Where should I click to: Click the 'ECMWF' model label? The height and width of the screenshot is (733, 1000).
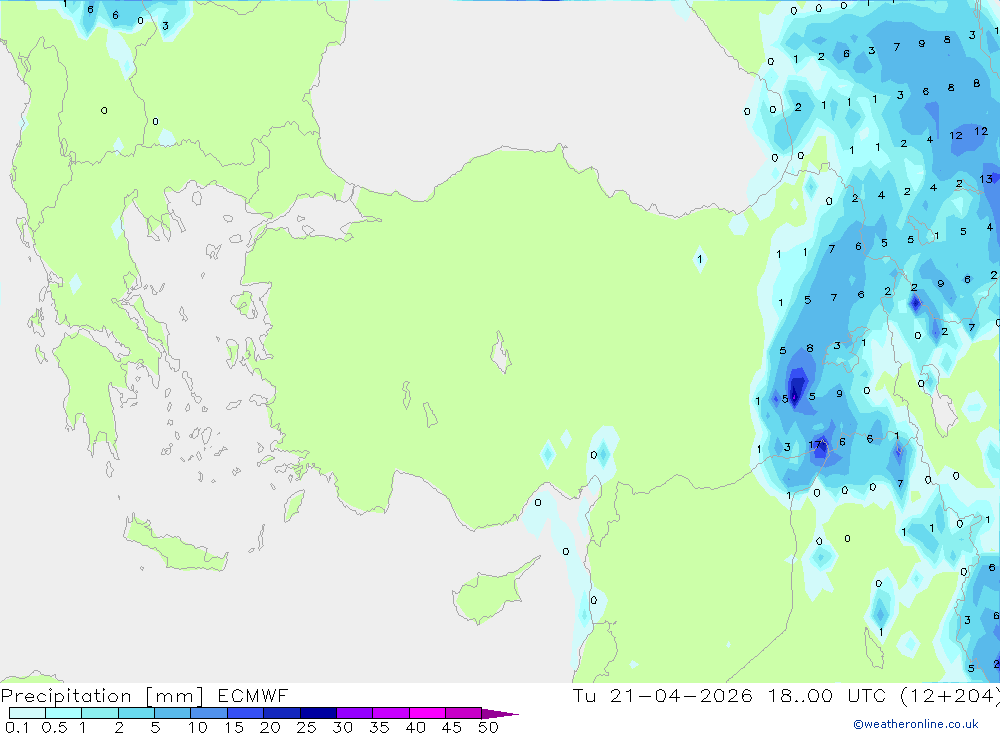tap(253, 695)
